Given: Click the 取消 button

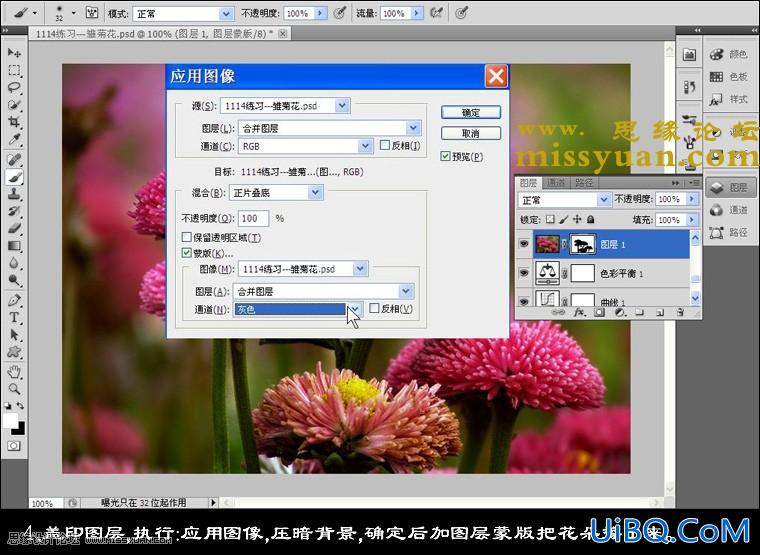Looking at the screenshot, I should 471,133.
